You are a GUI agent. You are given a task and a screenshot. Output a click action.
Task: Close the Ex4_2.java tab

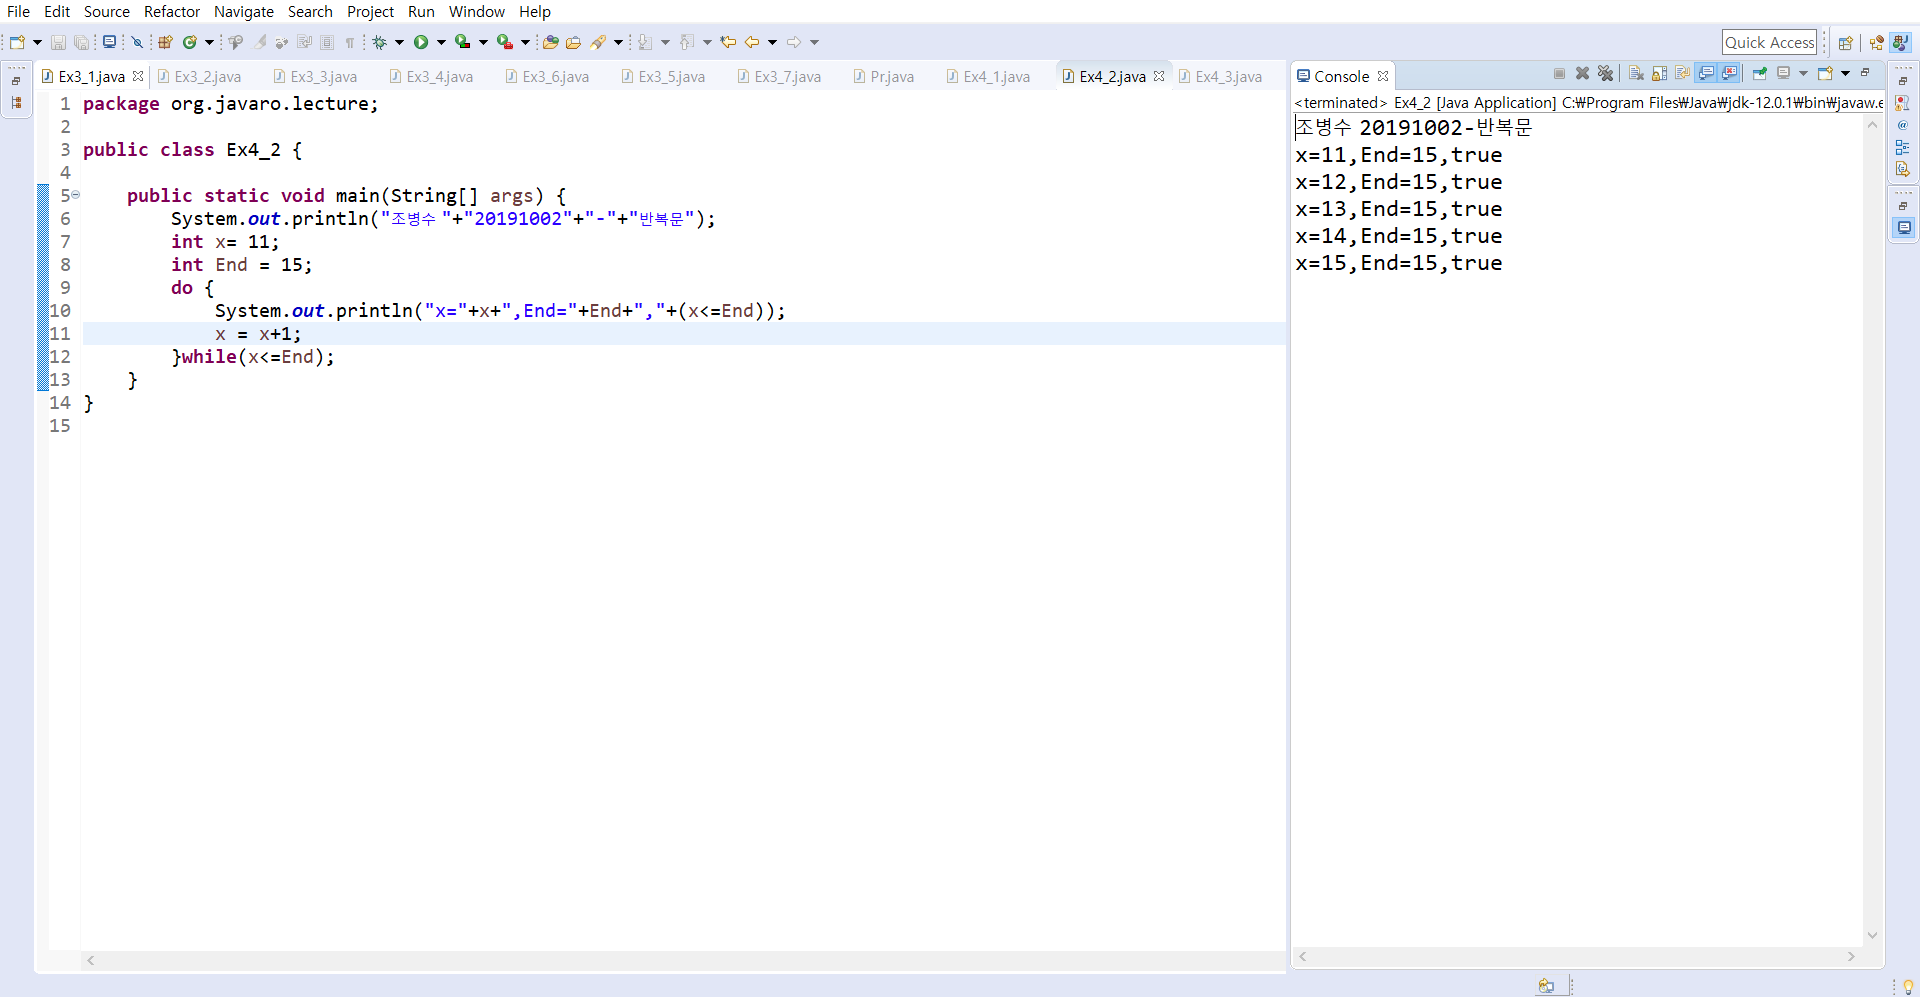click(1159, 76)
